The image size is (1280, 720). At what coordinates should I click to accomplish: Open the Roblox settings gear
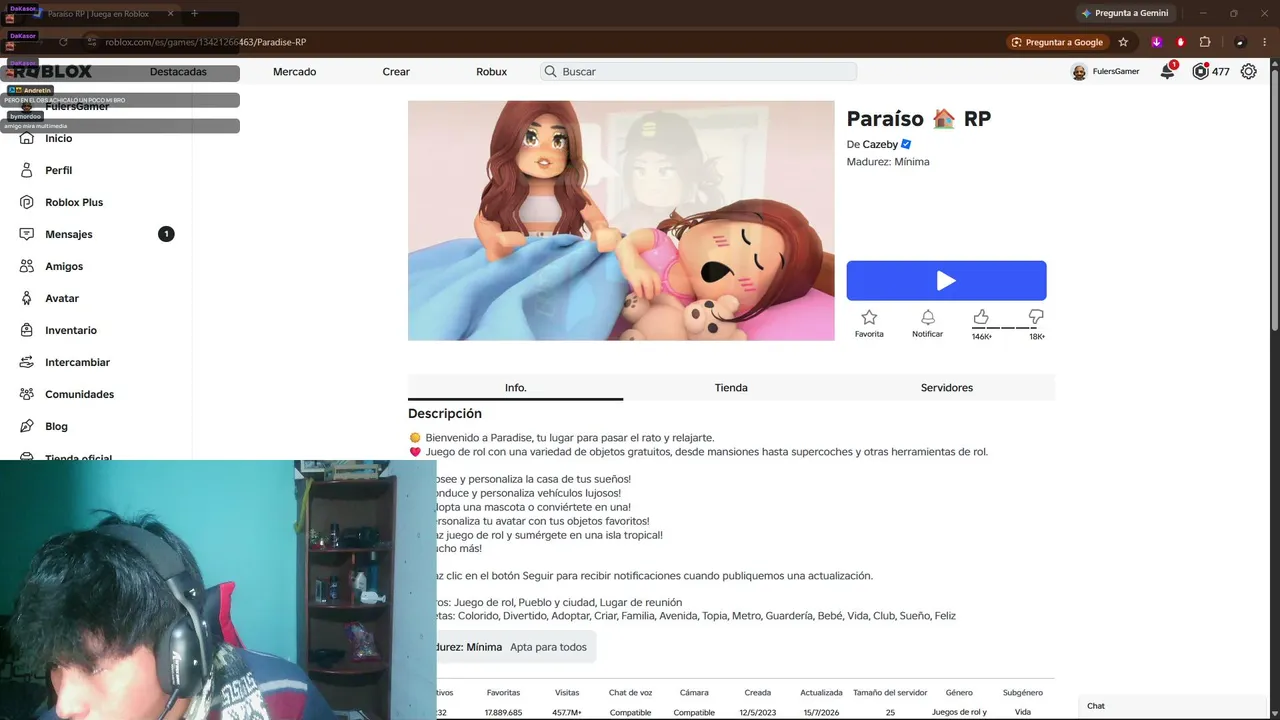click(x=1248, y=72)
